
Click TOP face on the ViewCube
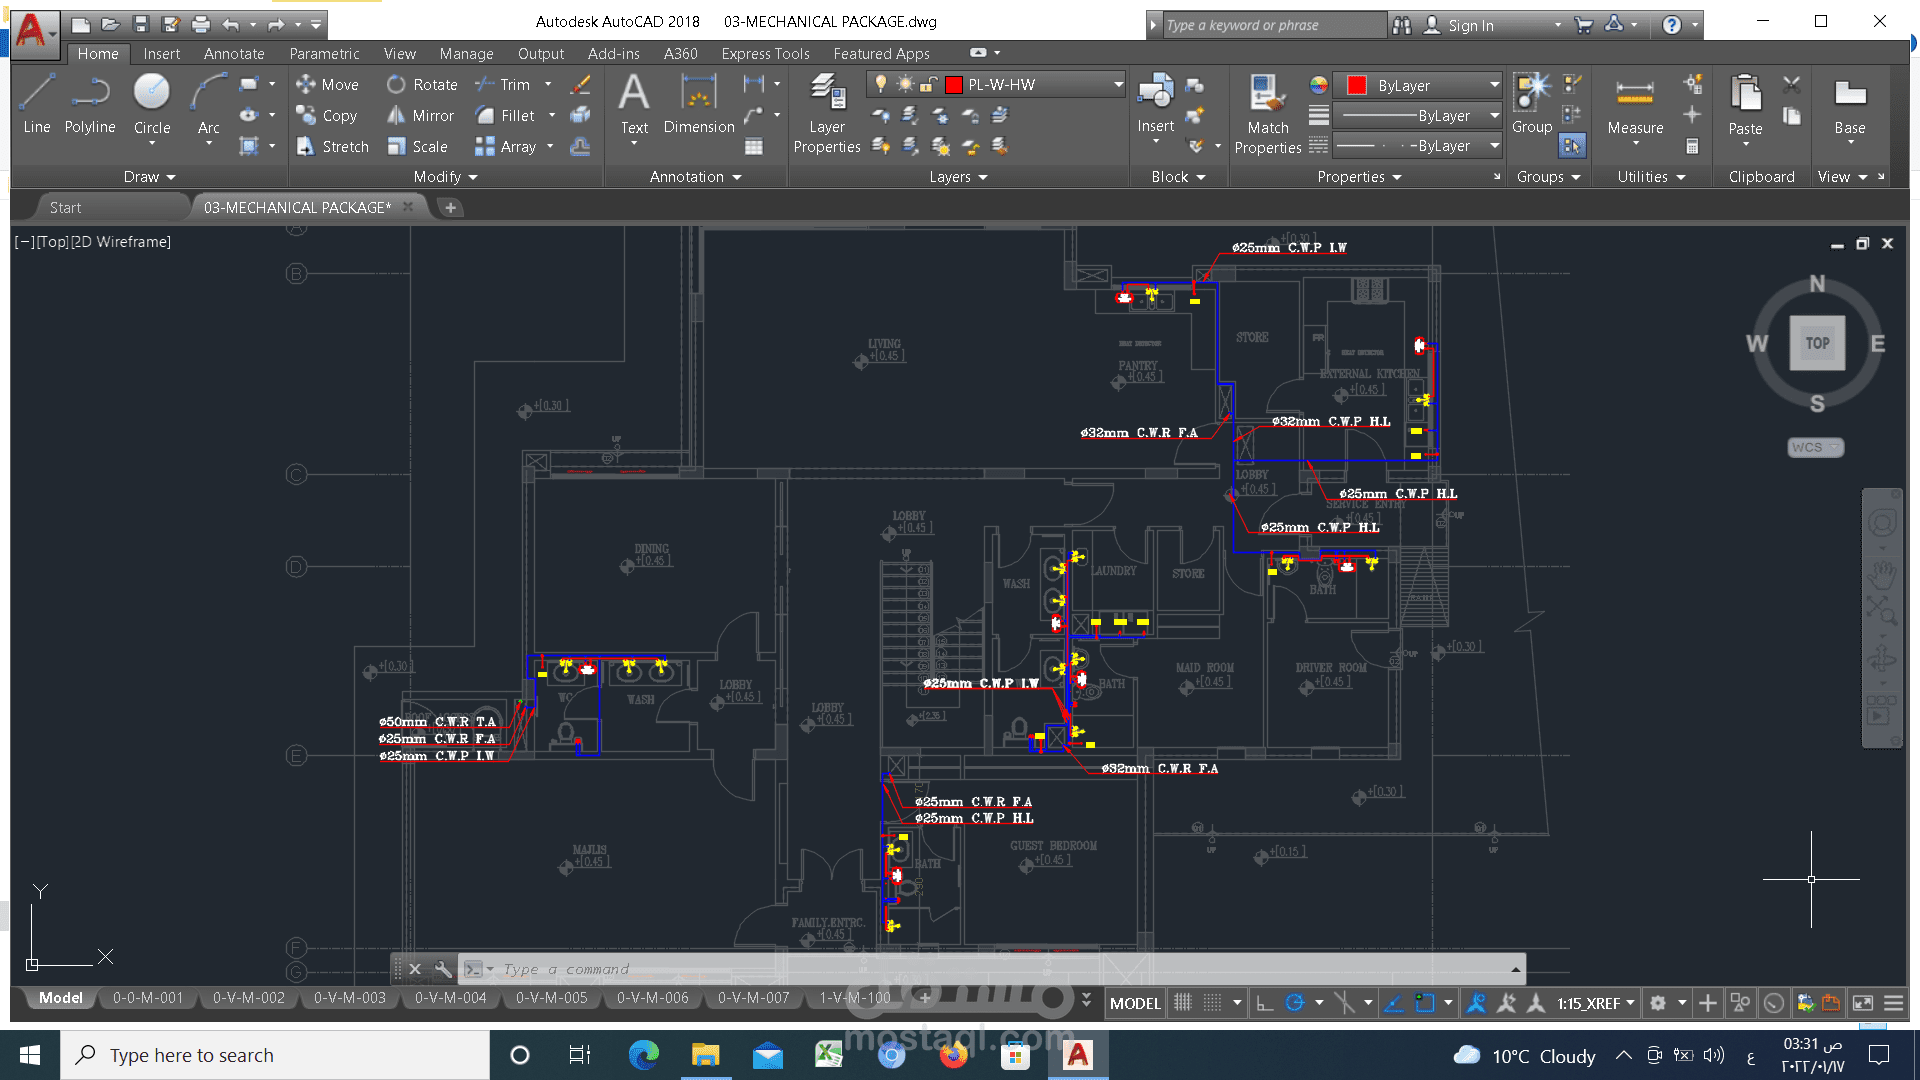point(1817,343)
